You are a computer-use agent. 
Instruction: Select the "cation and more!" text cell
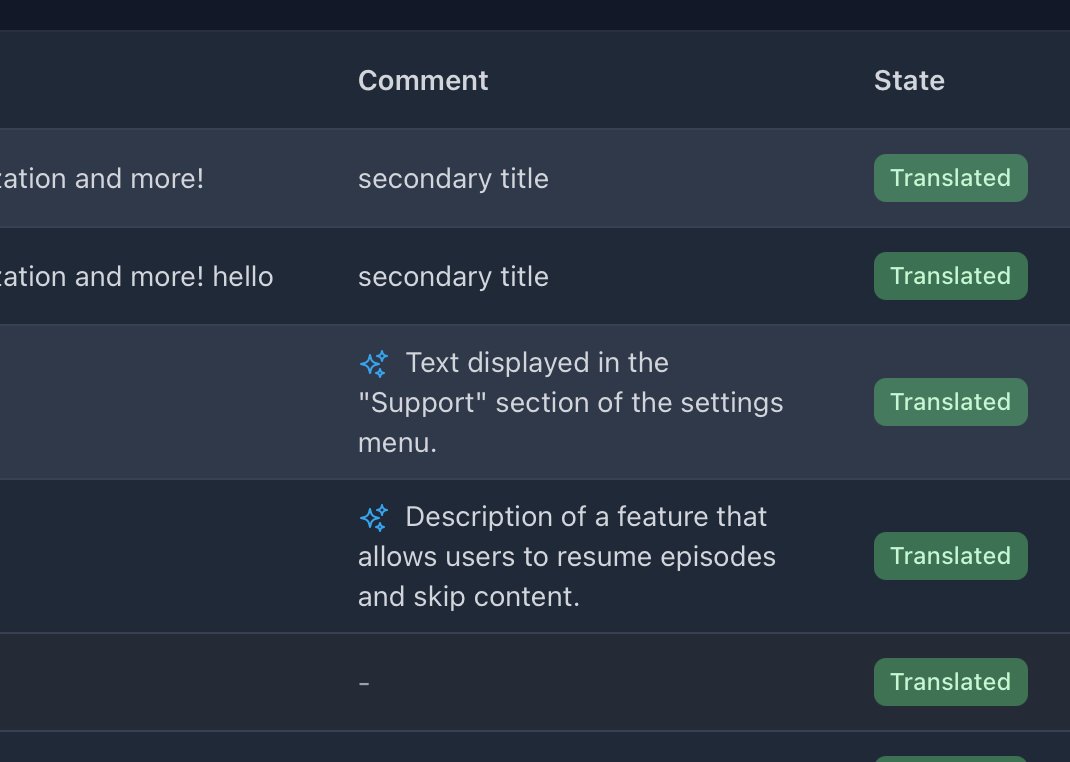[102, 179]
